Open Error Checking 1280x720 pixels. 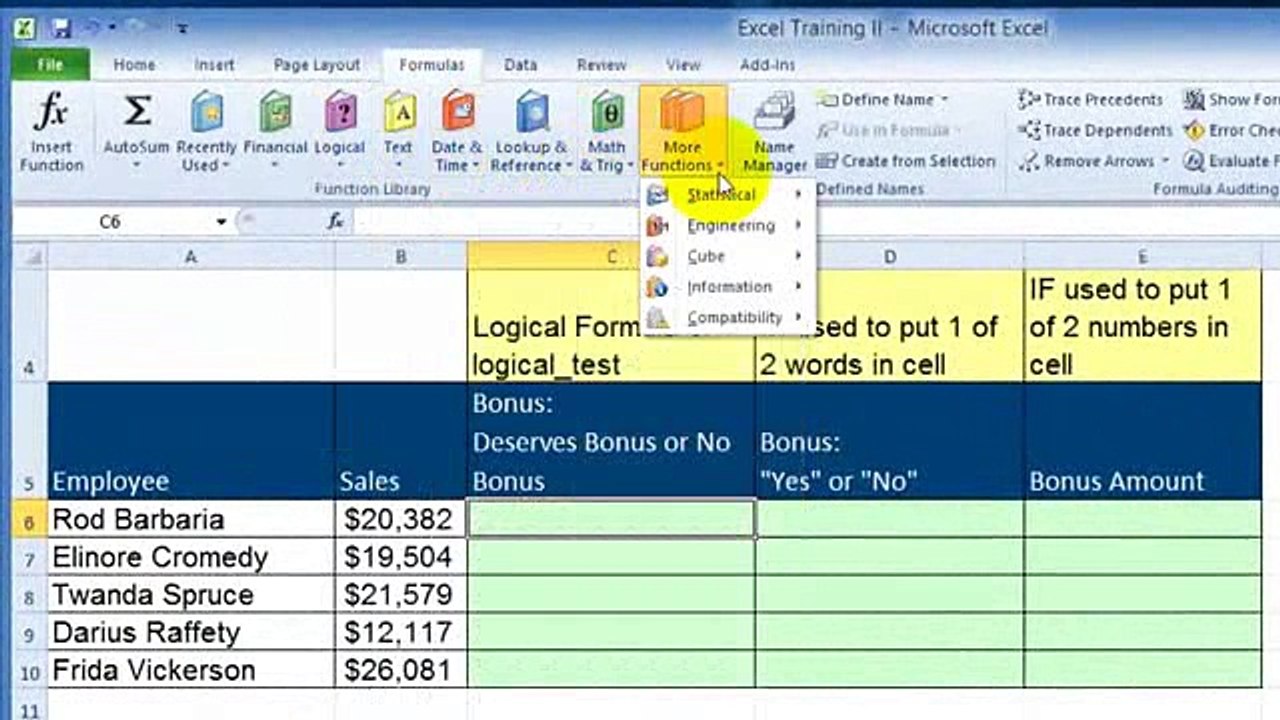(x=1231, y=130)
